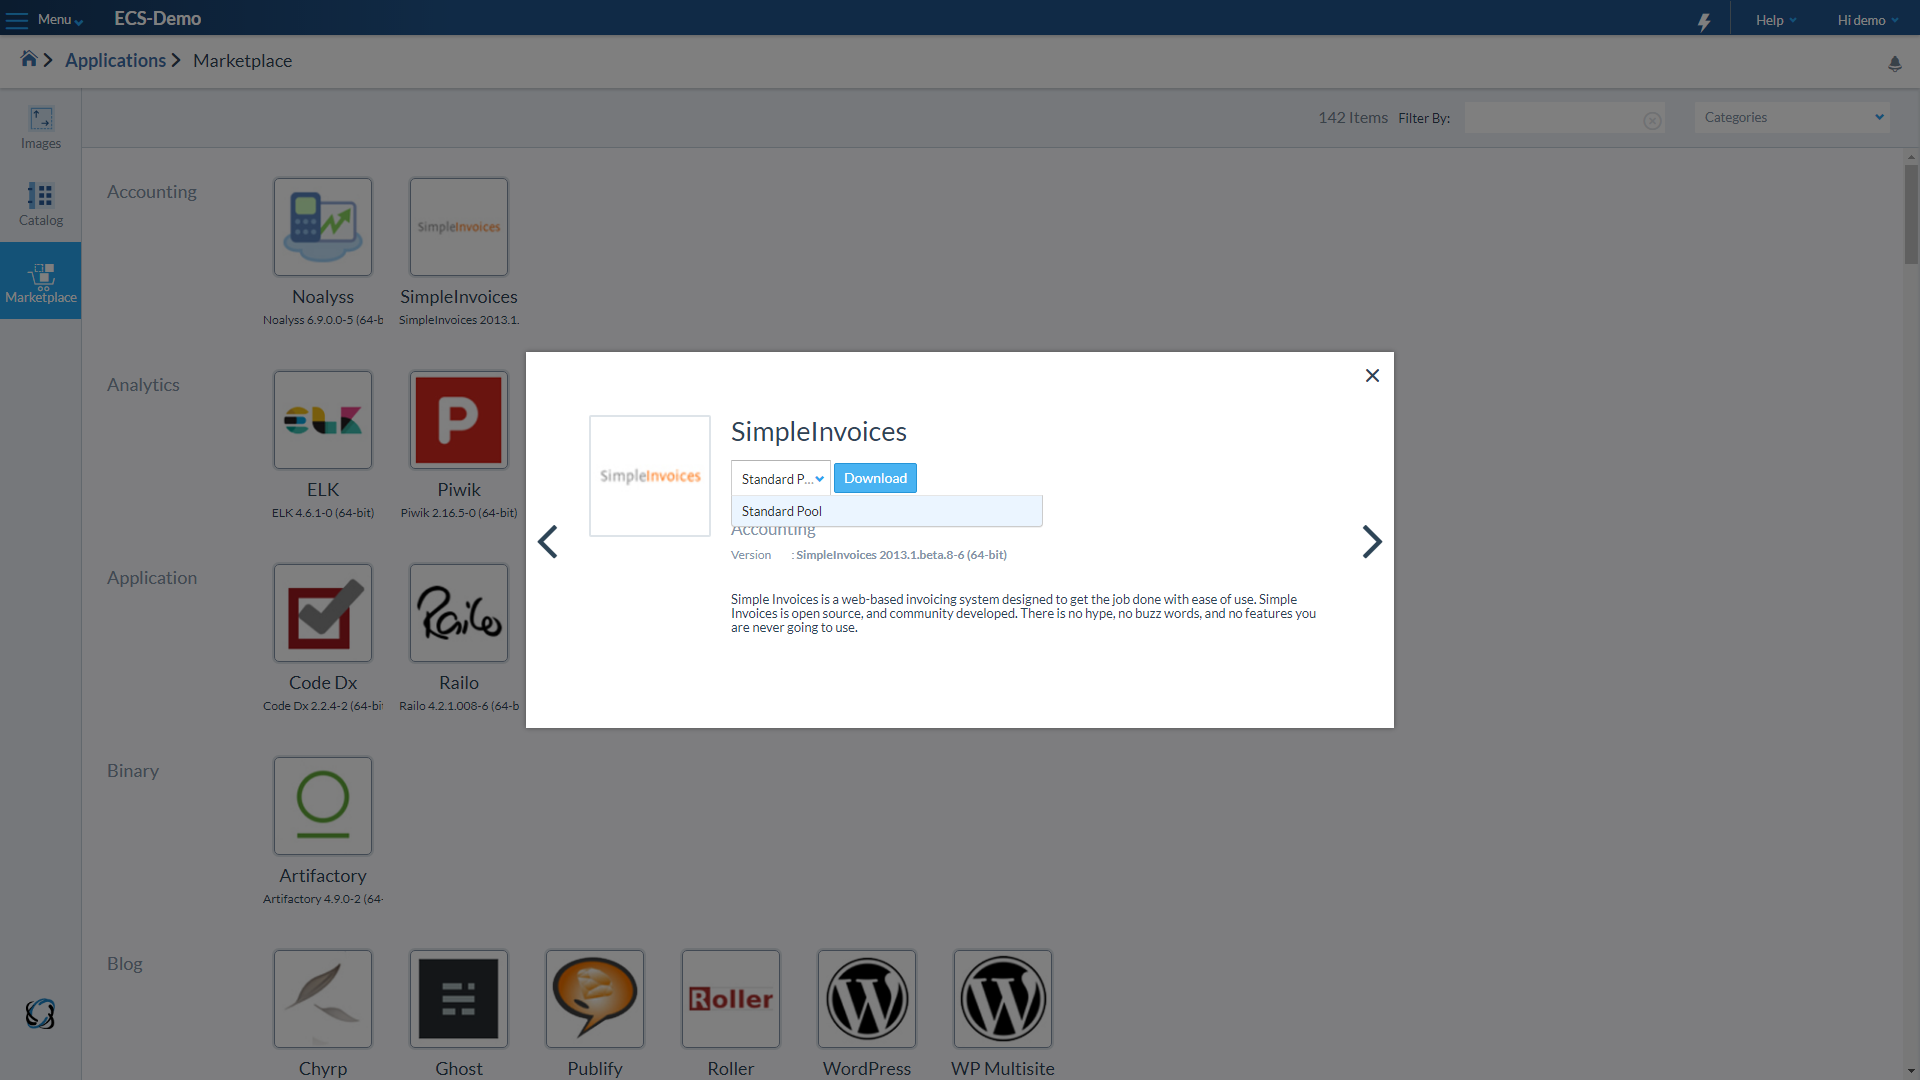Click the SimpleInvoices dialog heading

click(818, 432)
